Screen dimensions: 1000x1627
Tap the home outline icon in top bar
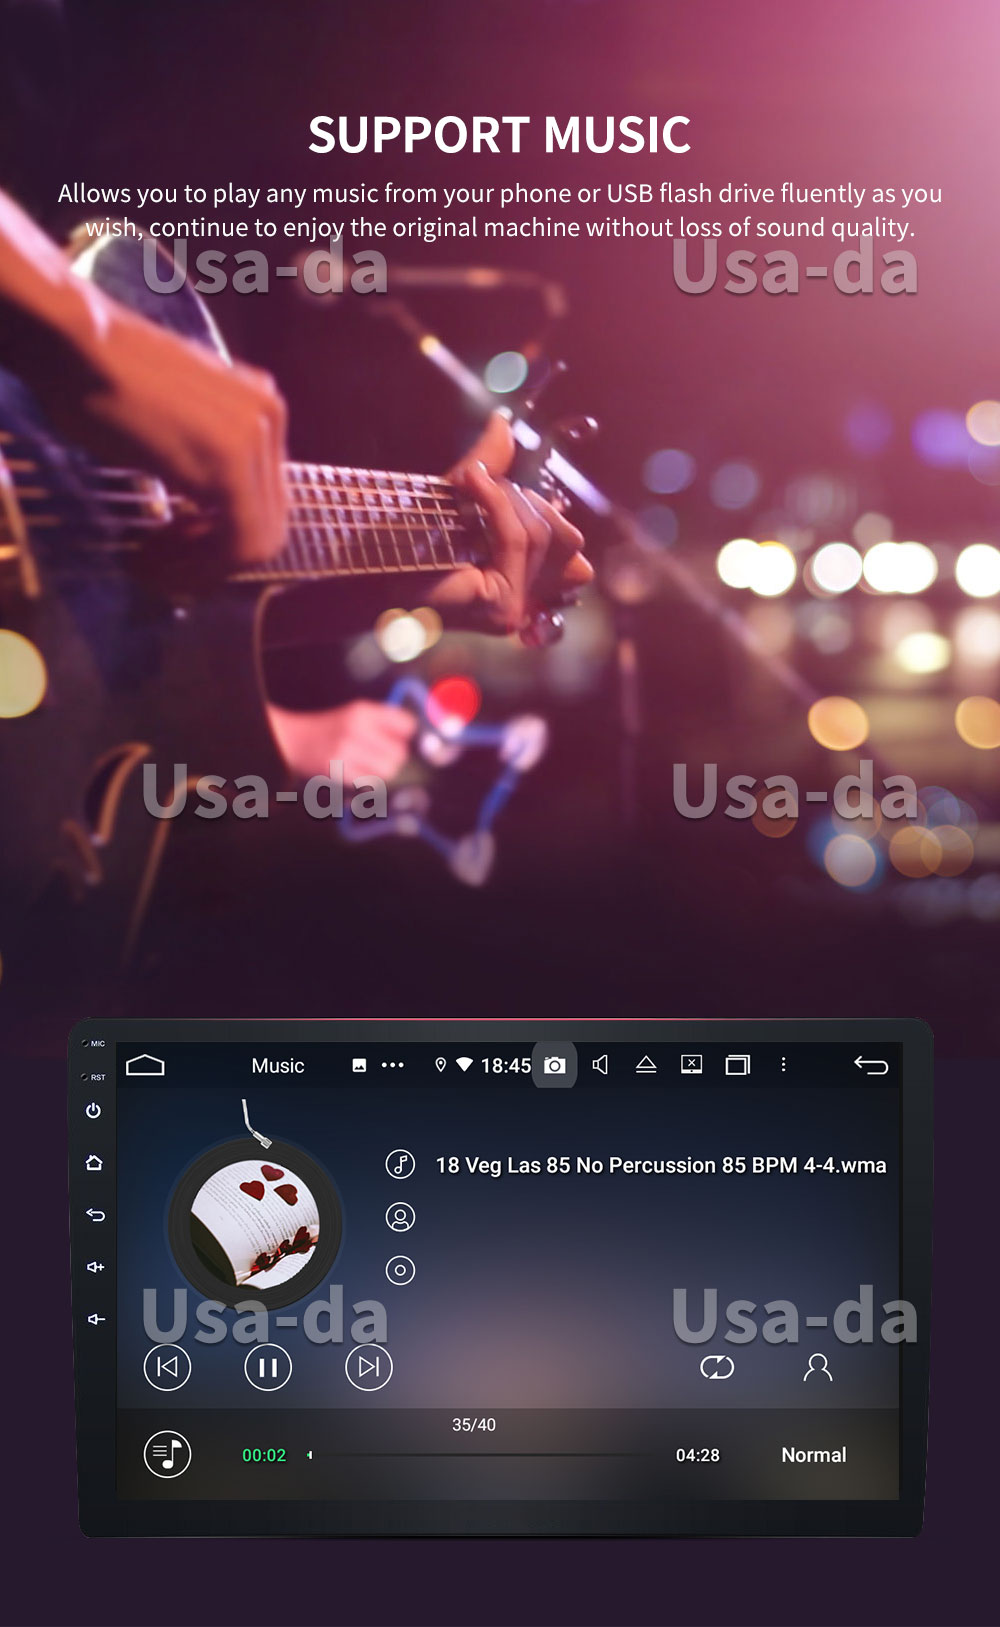click(145, 1065)
